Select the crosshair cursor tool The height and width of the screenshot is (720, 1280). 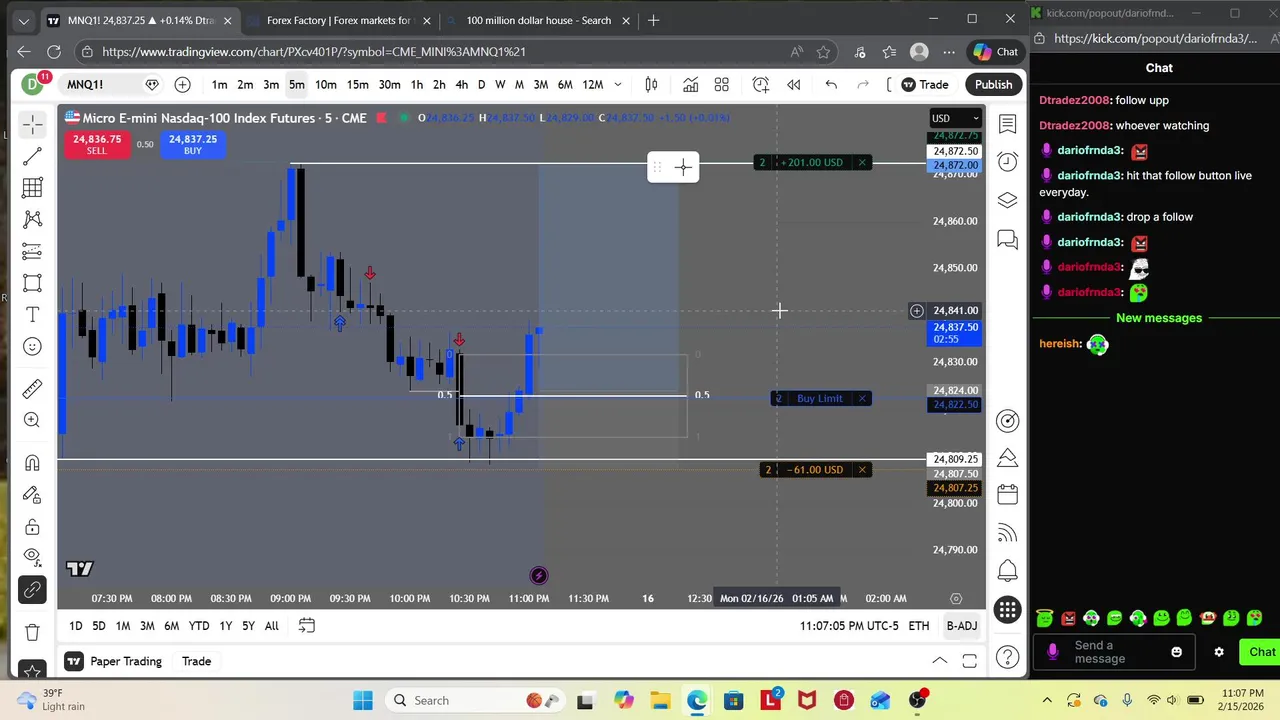coord(32,124)
